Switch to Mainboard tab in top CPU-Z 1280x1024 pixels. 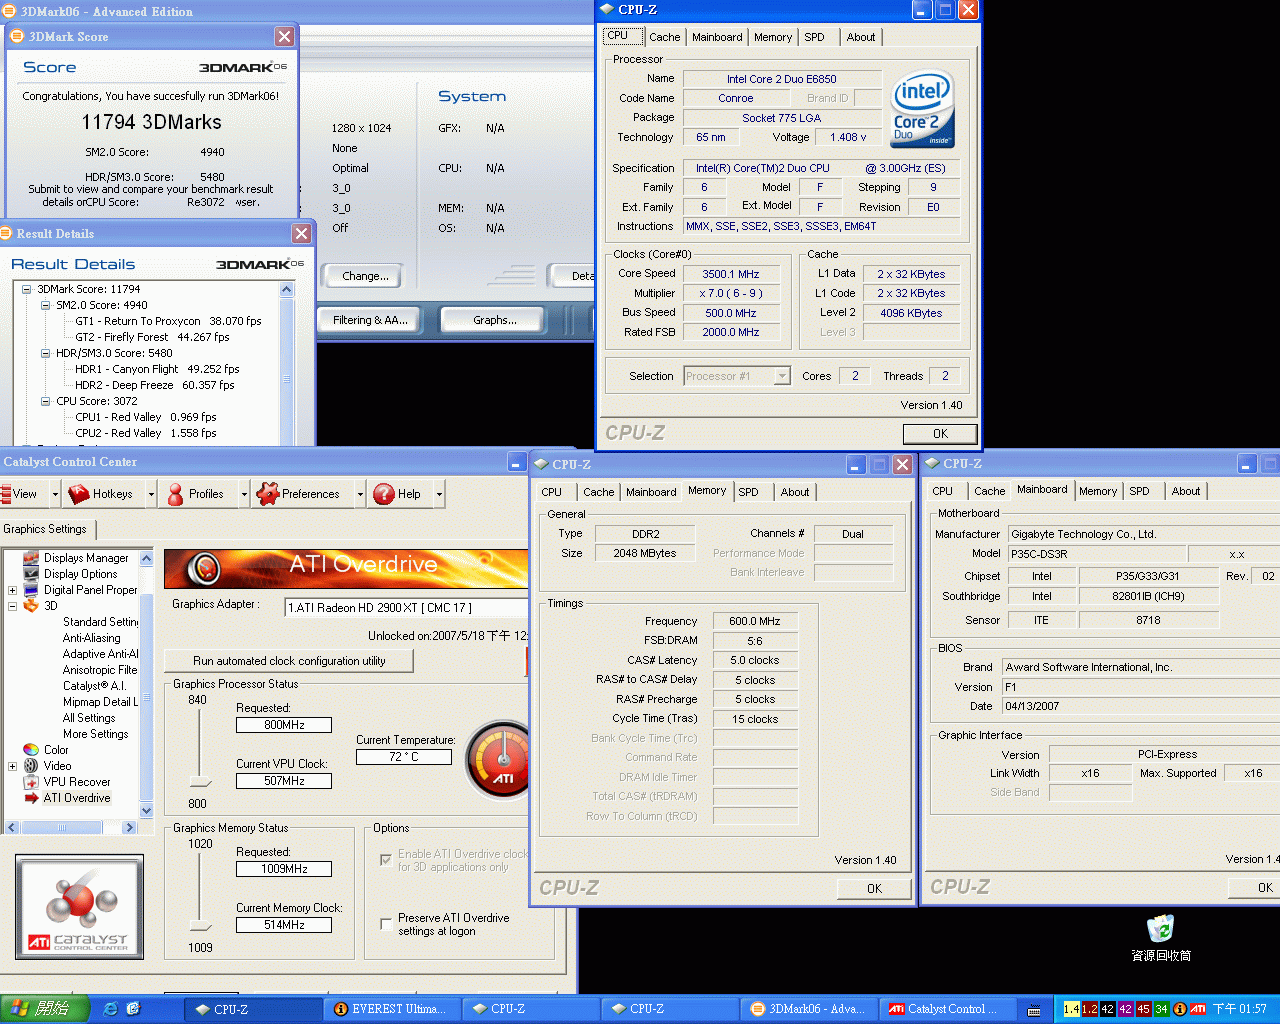717,37
